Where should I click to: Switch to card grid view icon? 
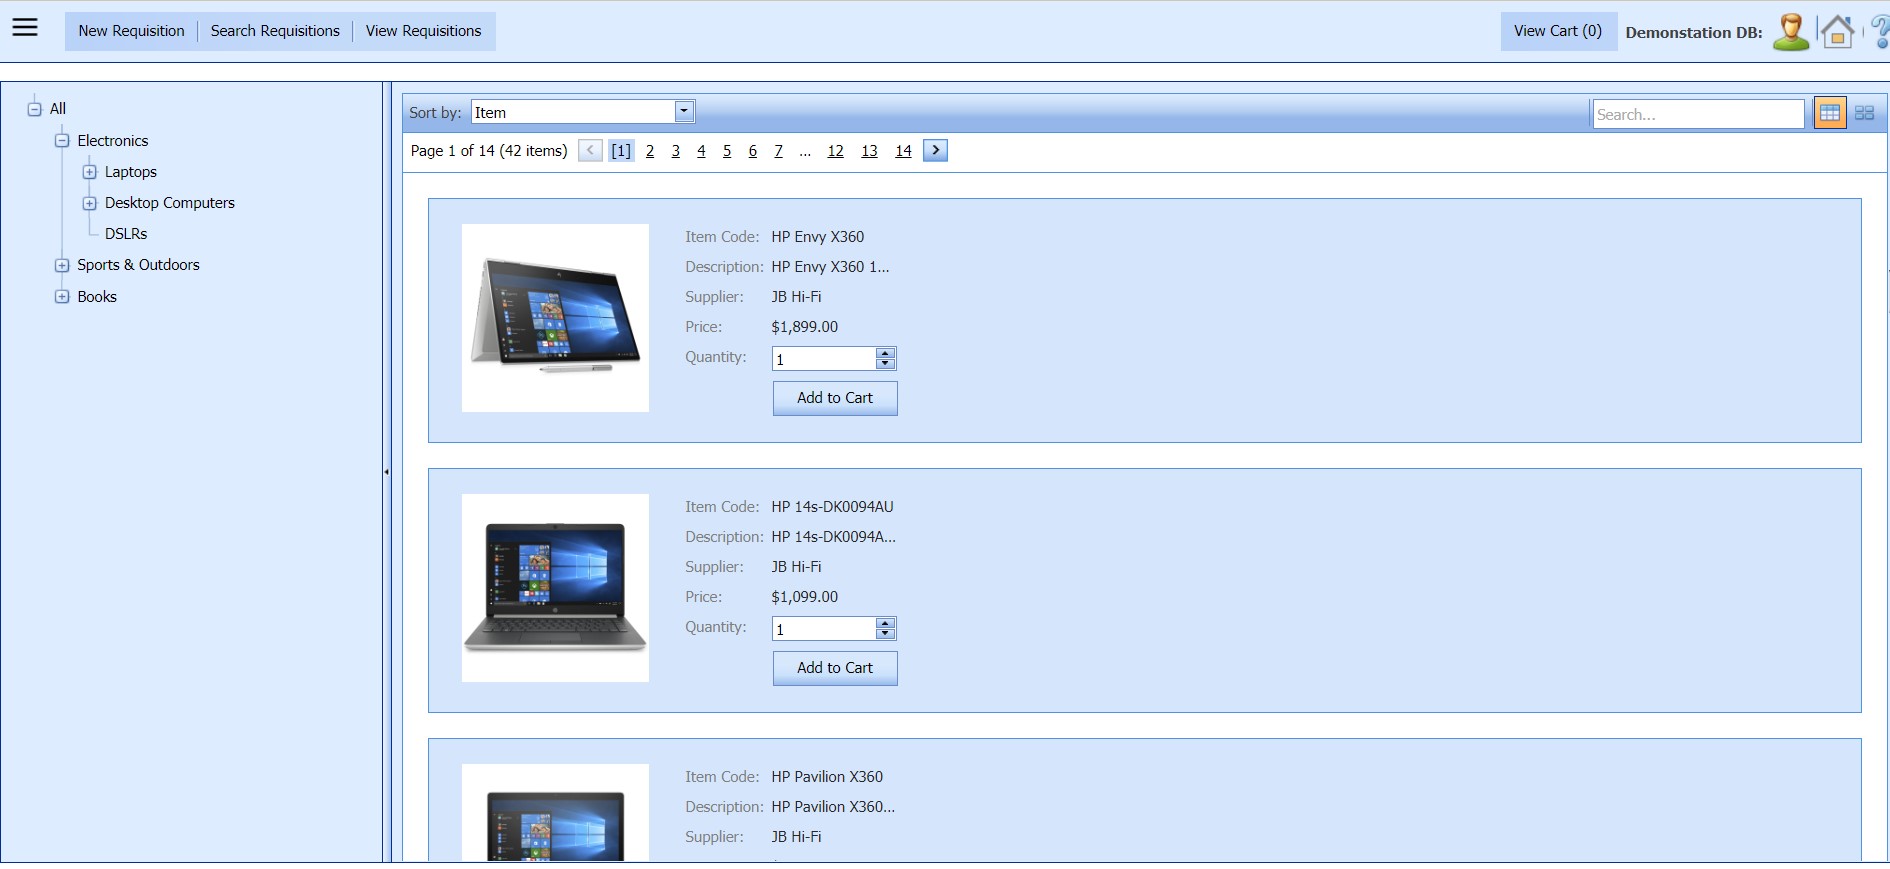tap(1864, 113)
